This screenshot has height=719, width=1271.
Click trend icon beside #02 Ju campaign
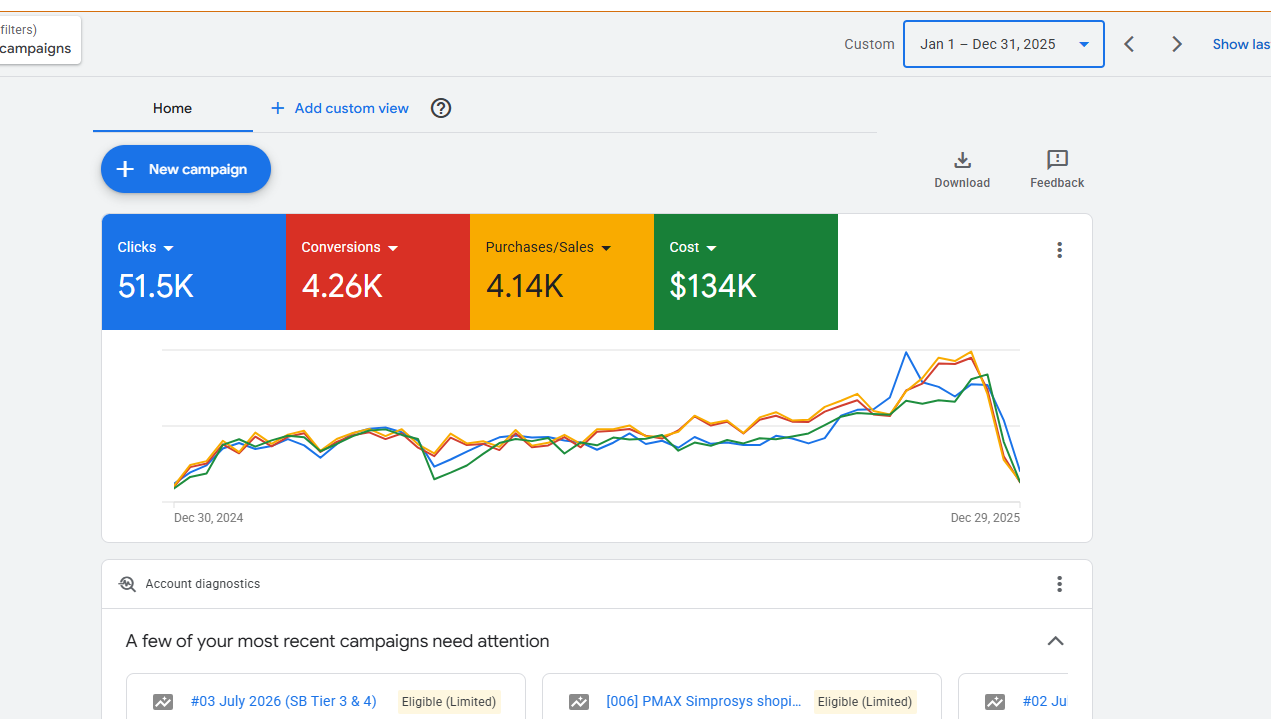click(x=995, y=702)
